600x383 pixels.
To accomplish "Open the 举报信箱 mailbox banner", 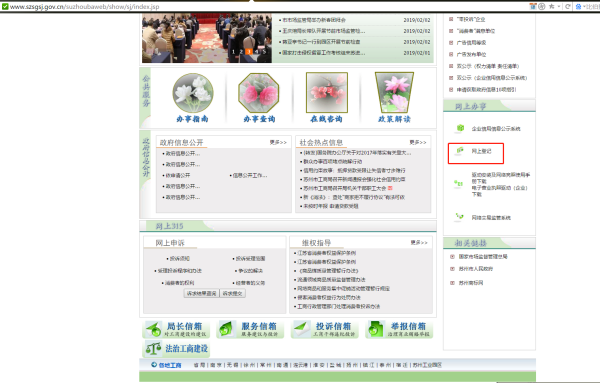I will point(399,329).
